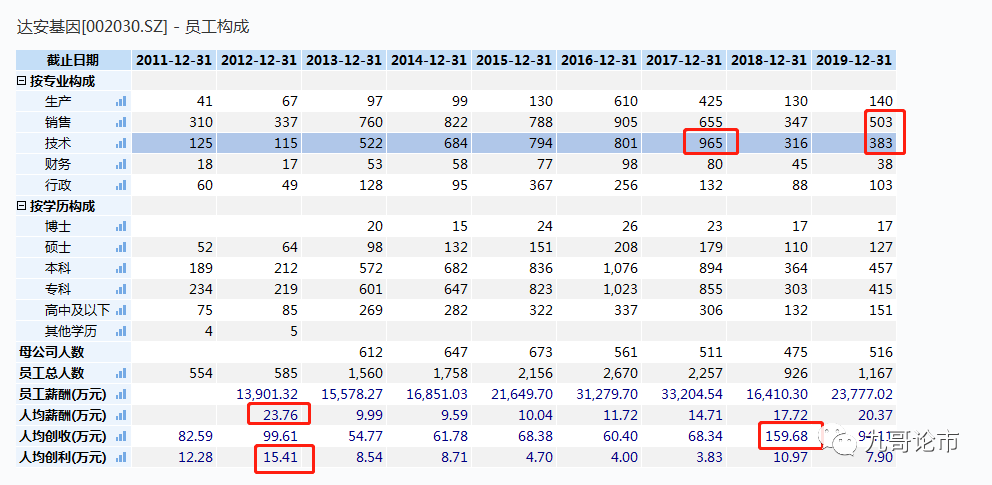992x485 pixels.
Task: Select 13,901.32 员工薪酬 value
Action: click(267, 395)
